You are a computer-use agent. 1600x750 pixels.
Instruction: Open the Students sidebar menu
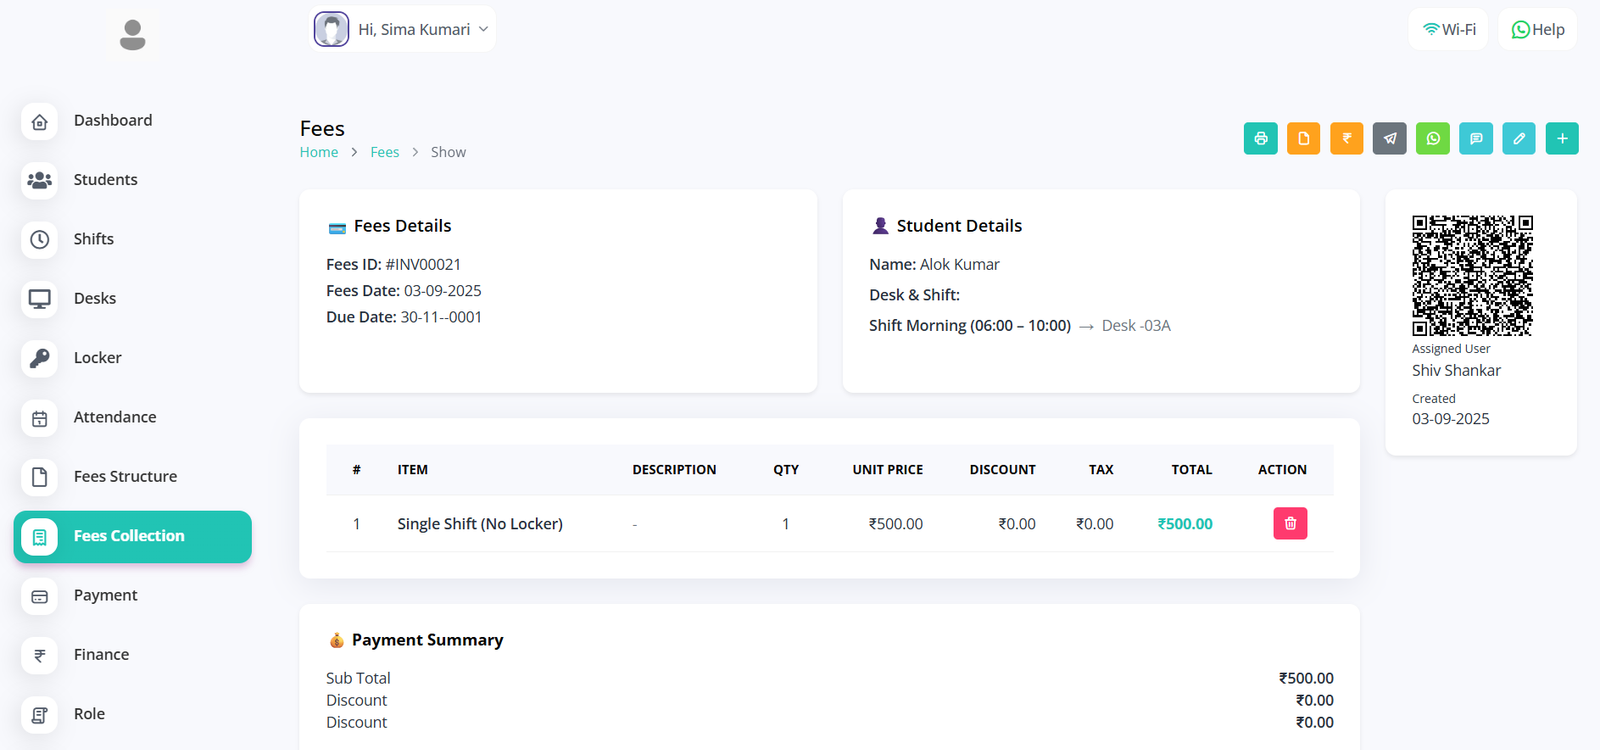(x=105, y=180)
